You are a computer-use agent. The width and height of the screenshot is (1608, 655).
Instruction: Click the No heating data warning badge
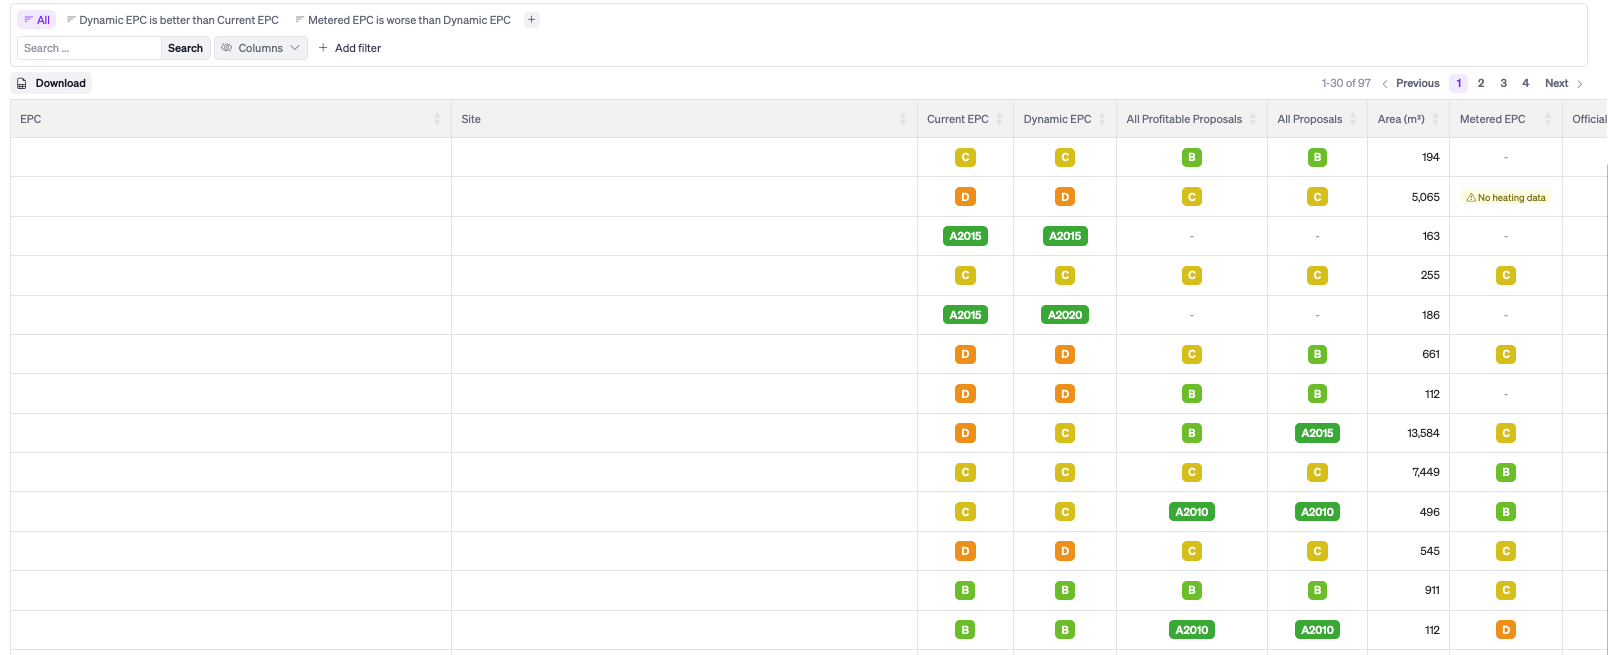point(1506,198)
